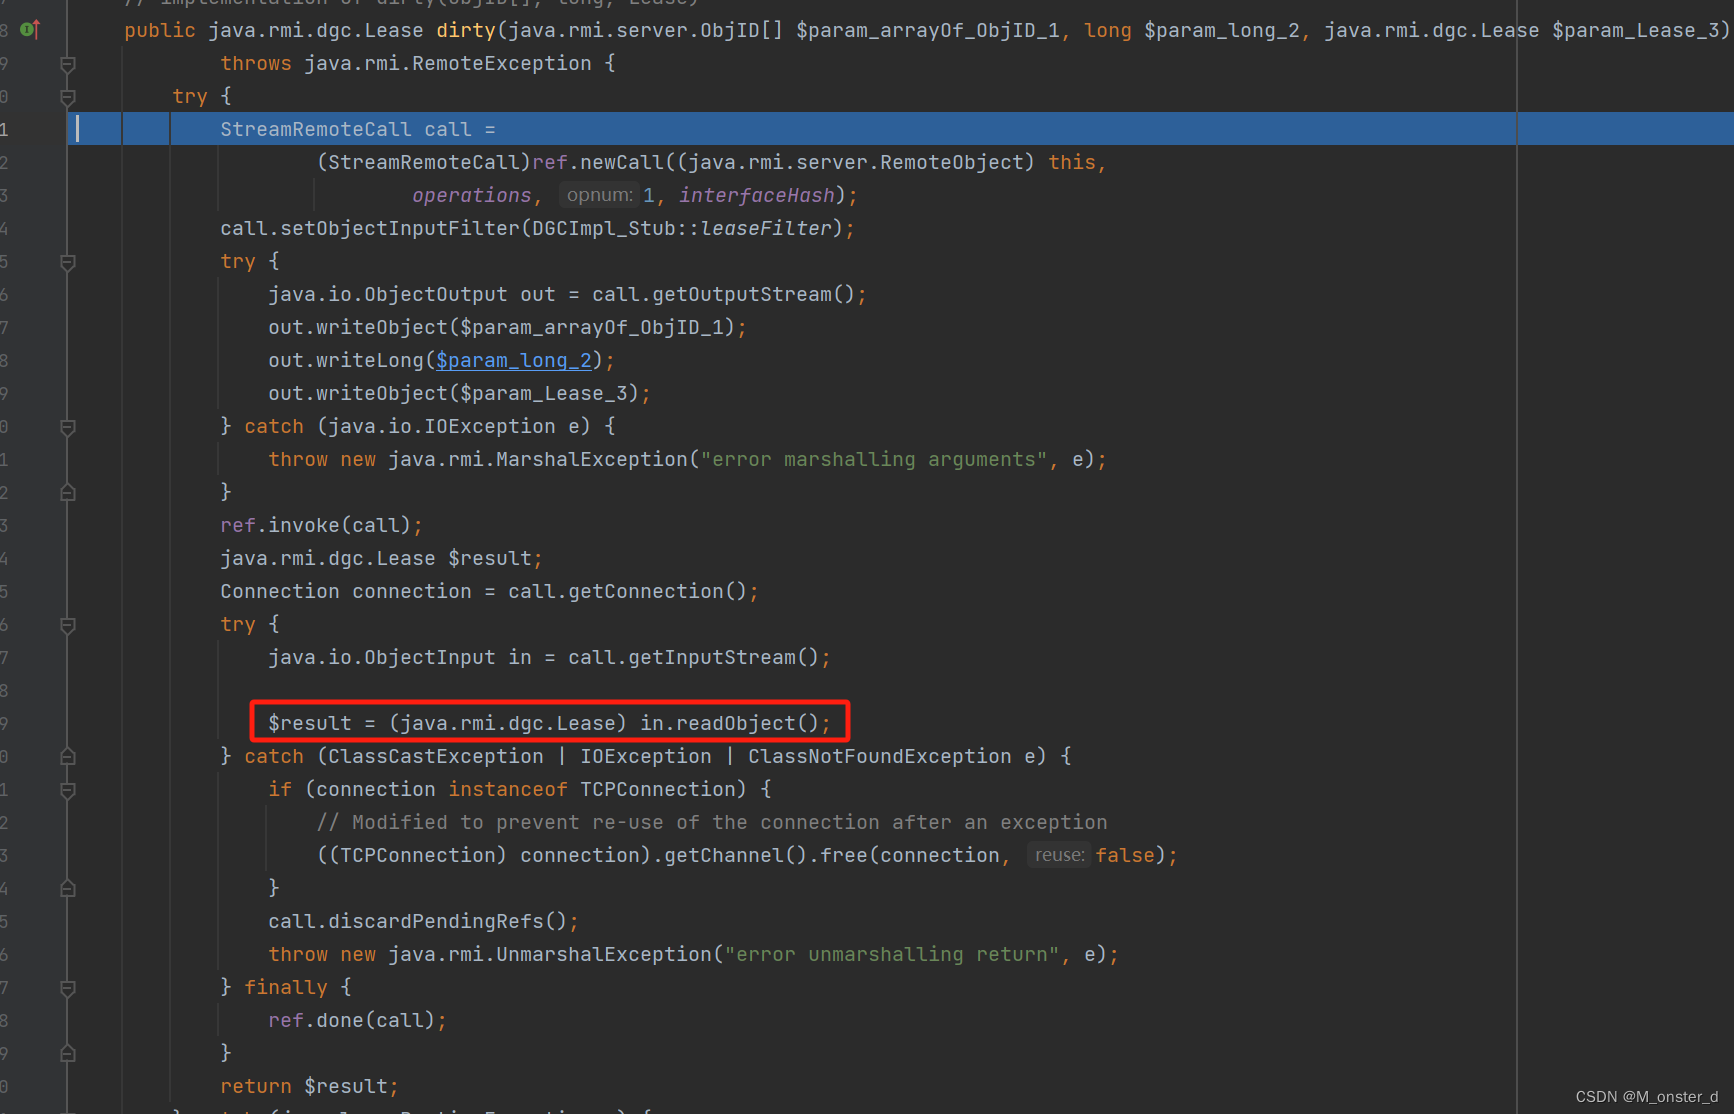
Task: Click ClassNotFoundException in the catch clause
Action: (x=880, y=756)
